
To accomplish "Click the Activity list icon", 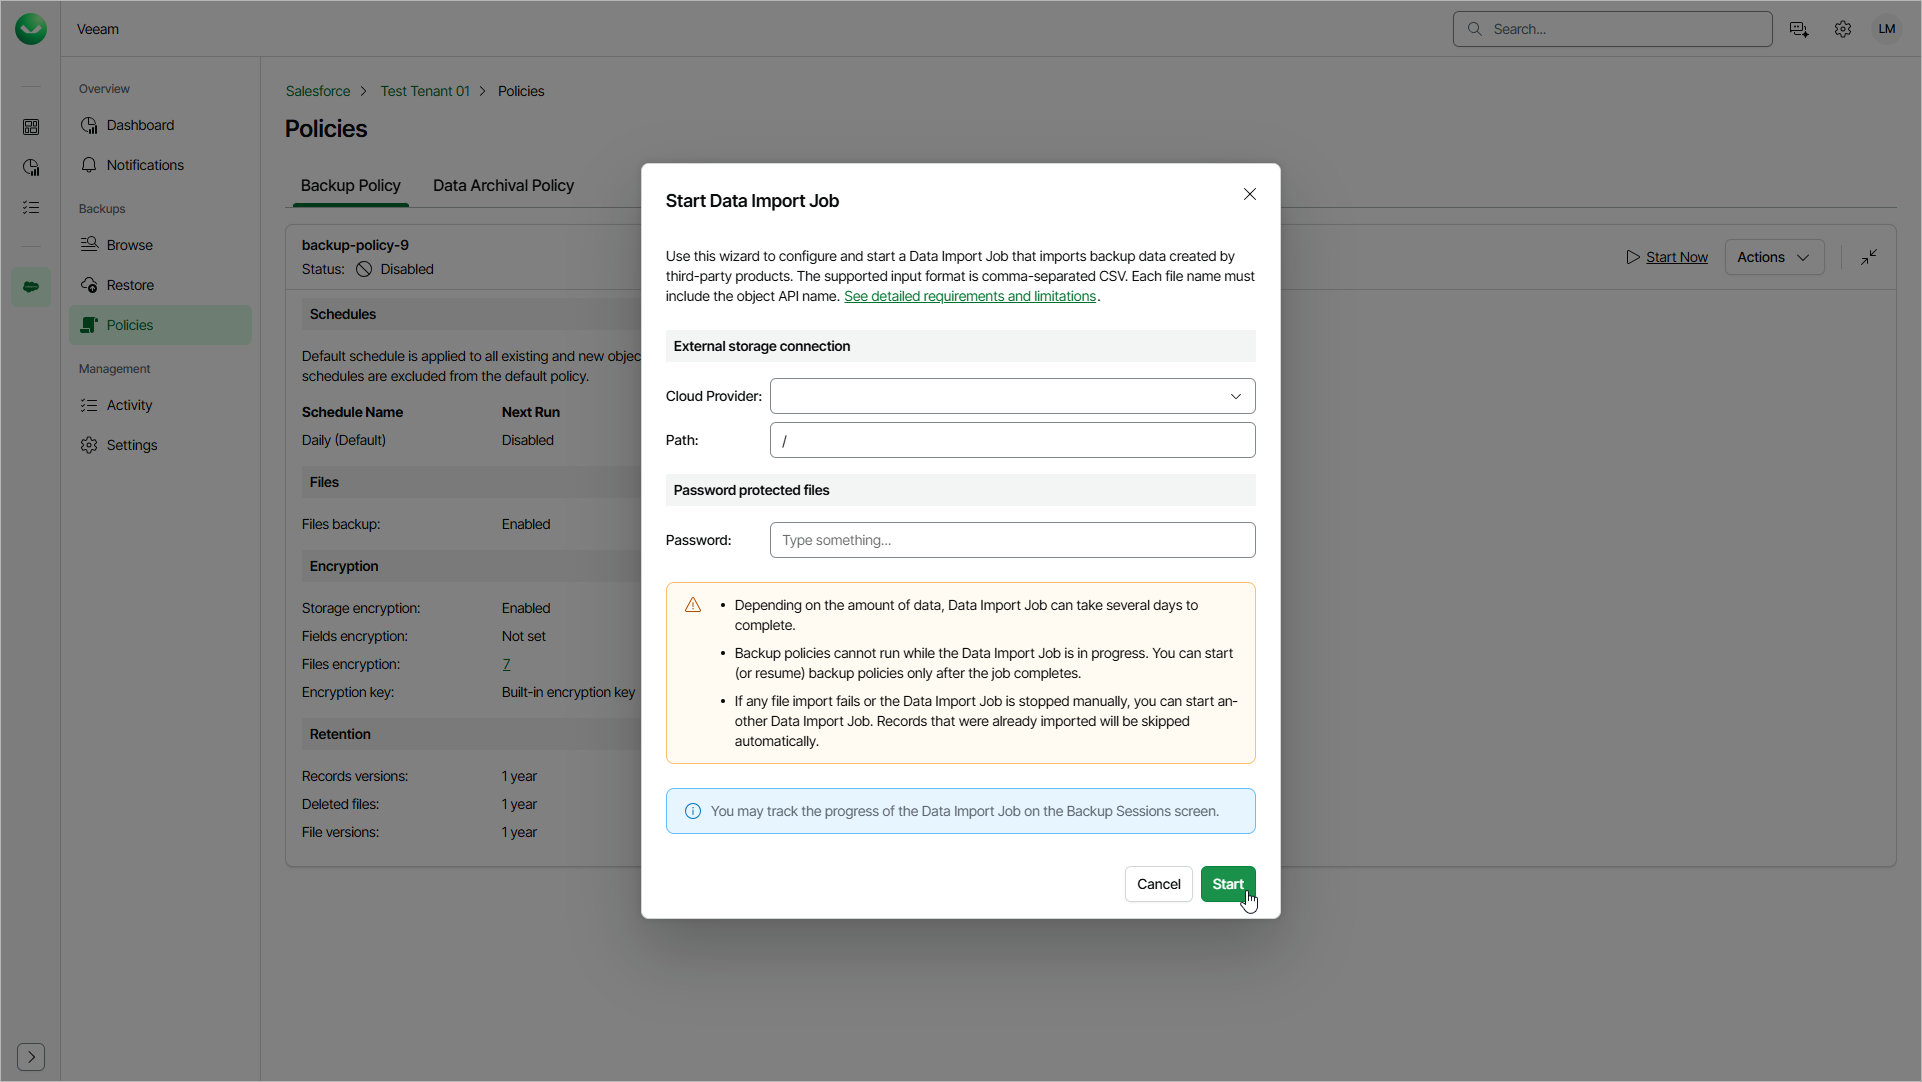I will click(x=89, y=405).
